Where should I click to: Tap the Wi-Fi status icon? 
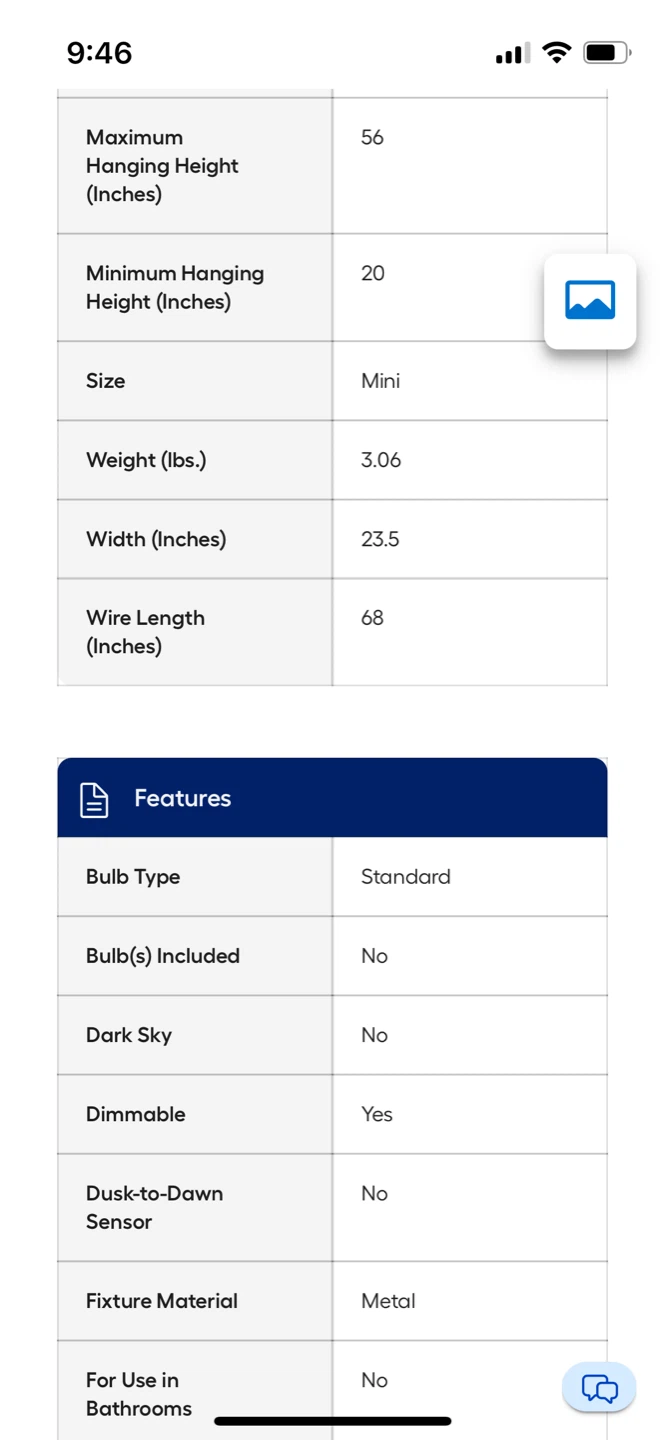557,52
